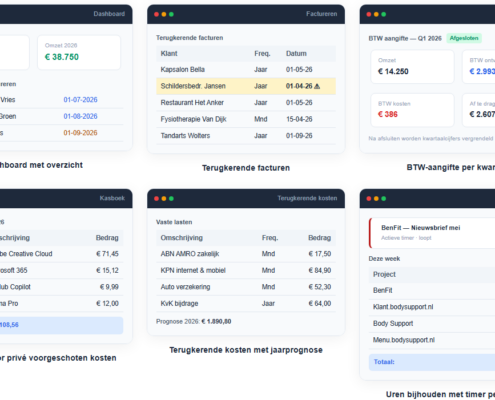Click the € 15,12 amount in Kasboek

[x=107, y=270]
